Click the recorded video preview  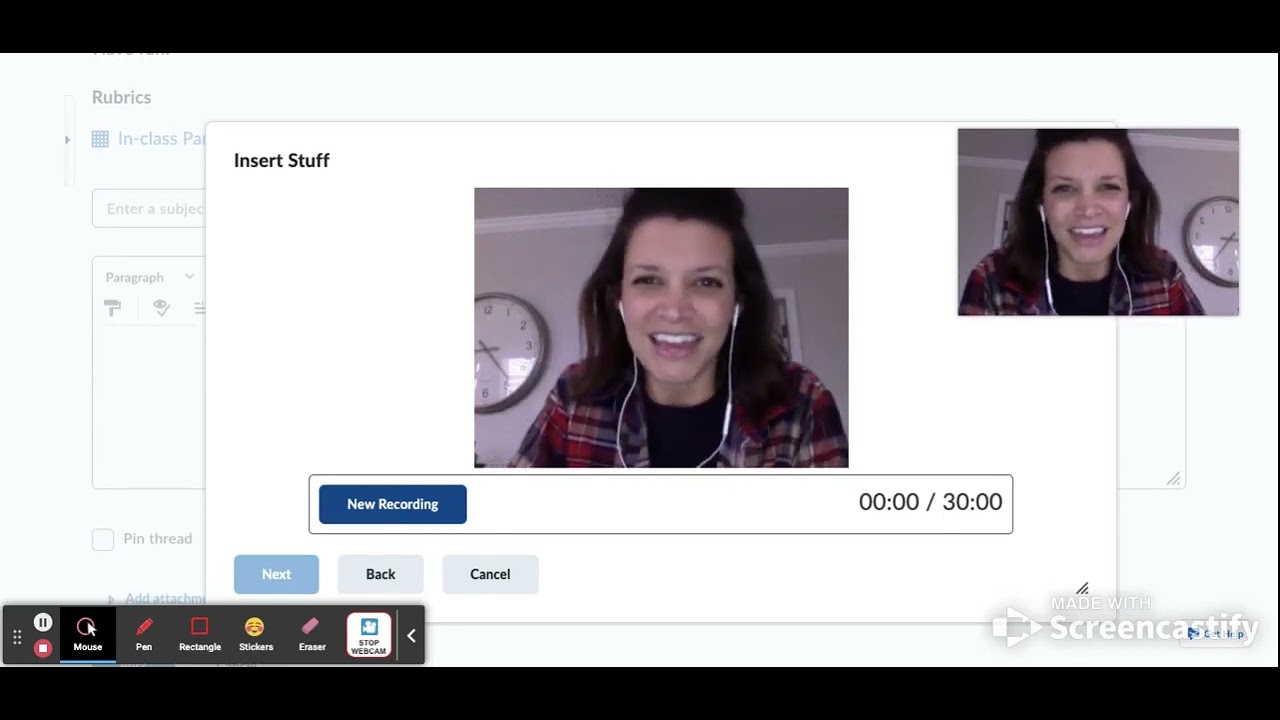pos(661,327)
